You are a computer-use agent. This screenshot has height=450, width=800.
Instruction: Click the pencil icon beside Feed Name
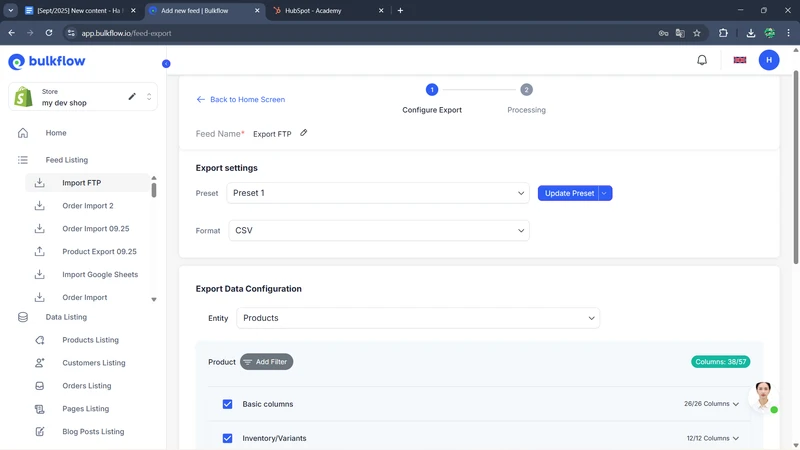coord(304,133)
